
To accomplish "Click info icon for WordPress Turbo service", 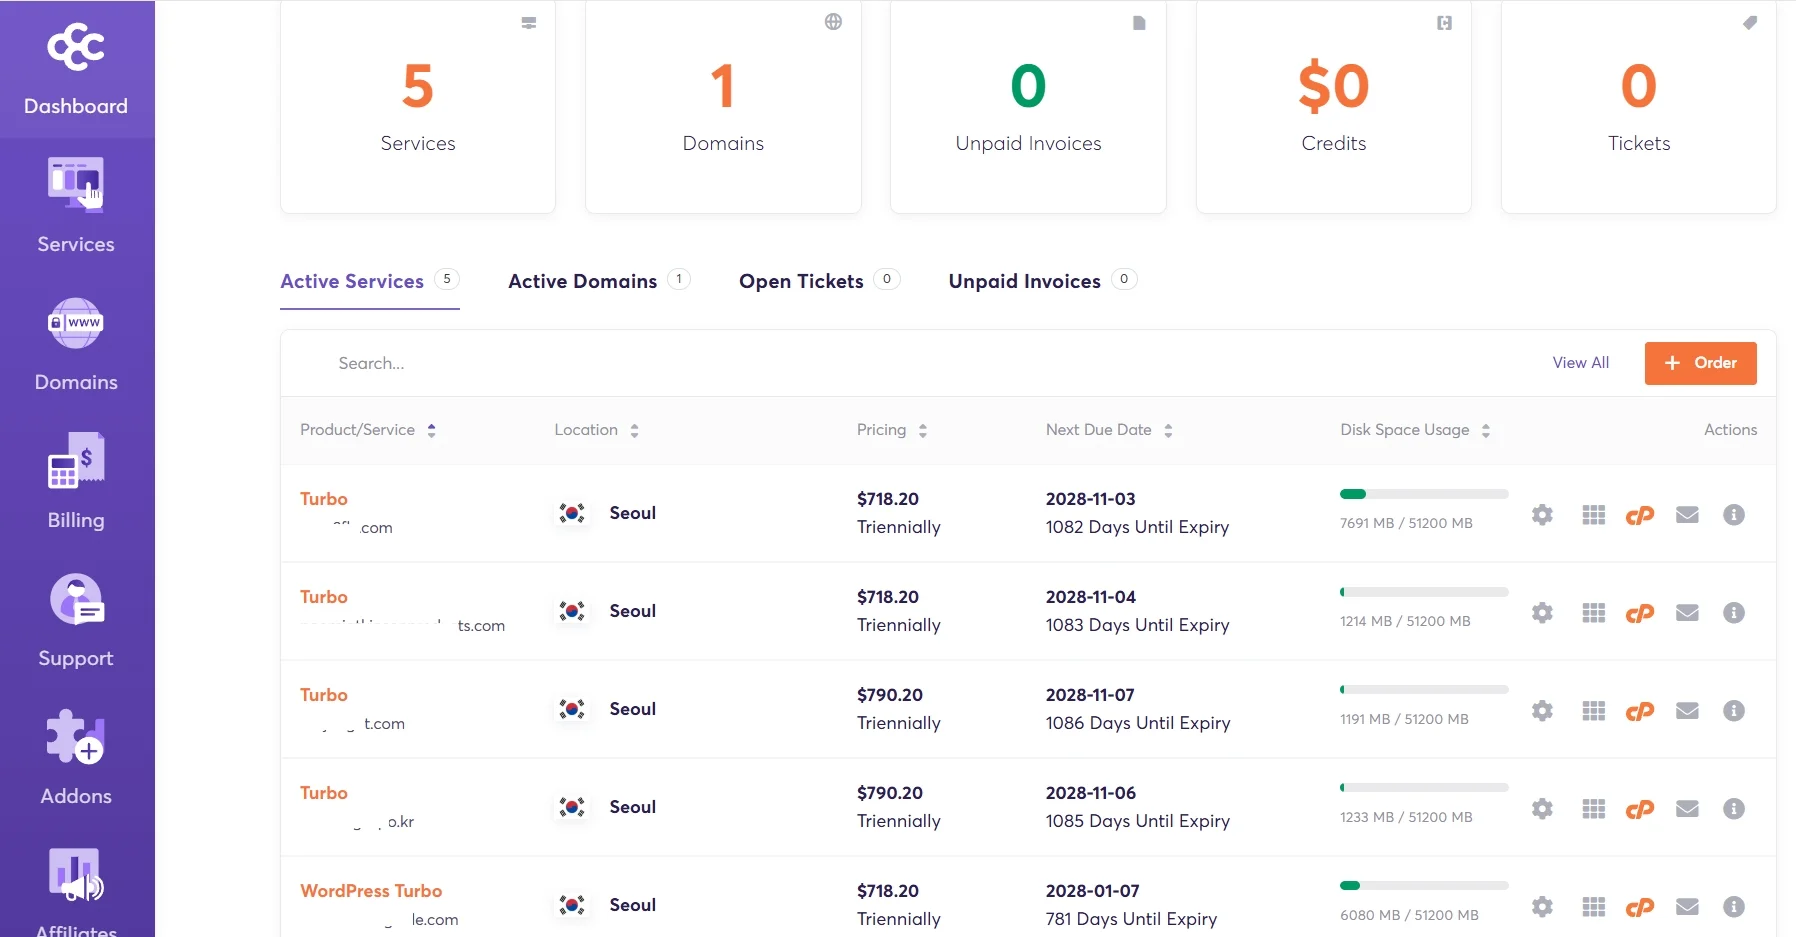I will [x=1734, y=907].
